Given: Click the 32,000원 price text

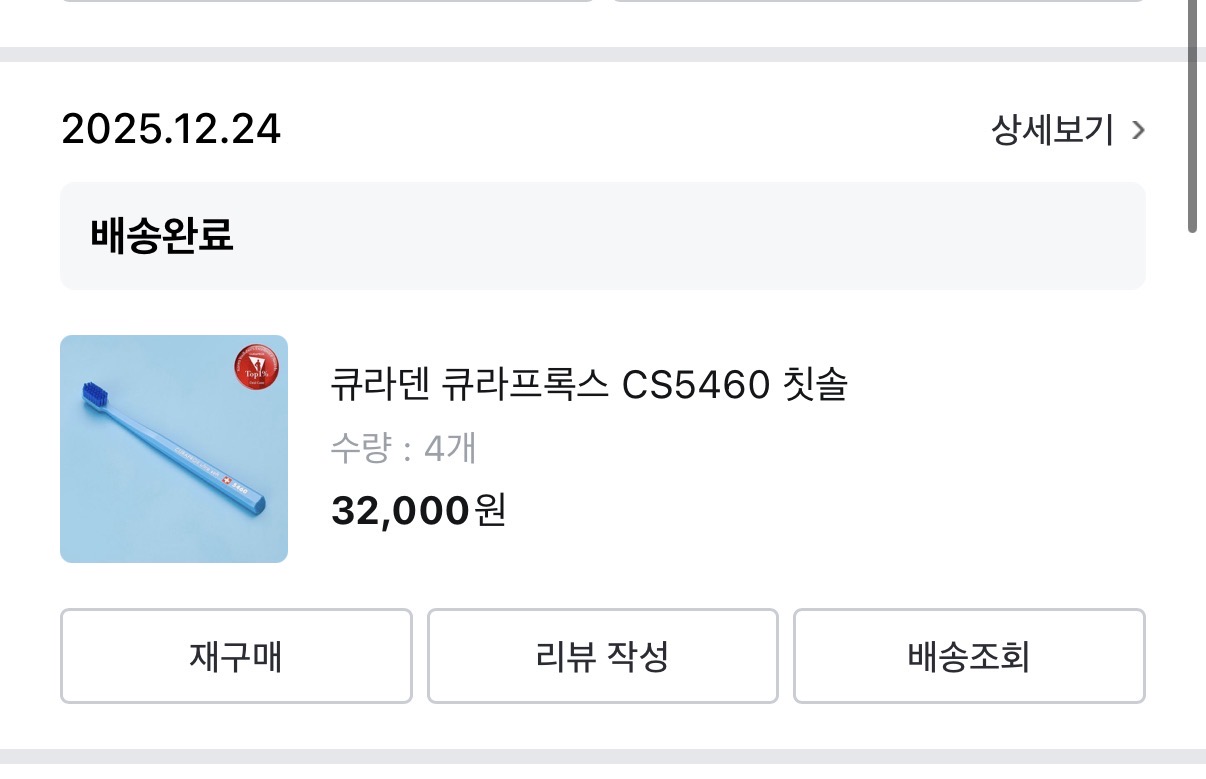Looking at the screenshot, I should tap(418, 511).
